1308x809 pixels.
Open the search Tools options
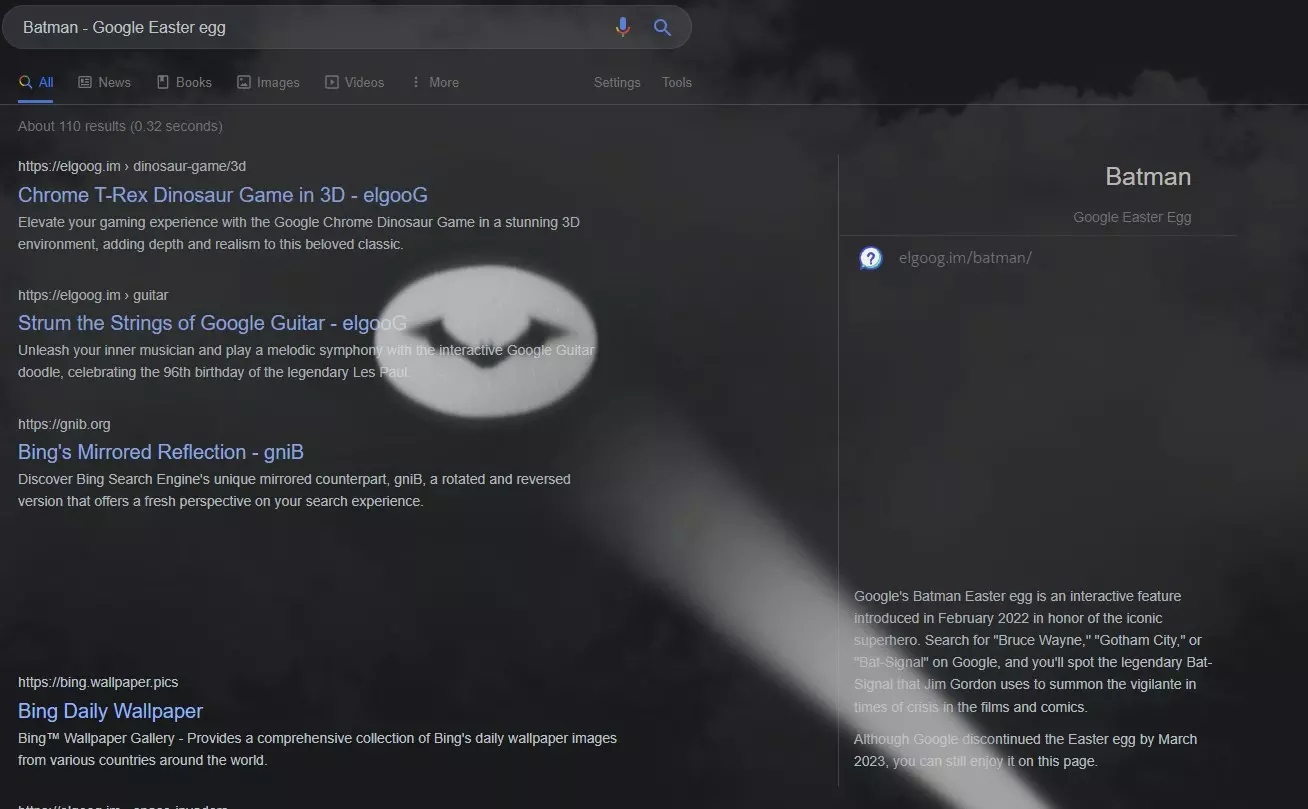pos(677,82)
